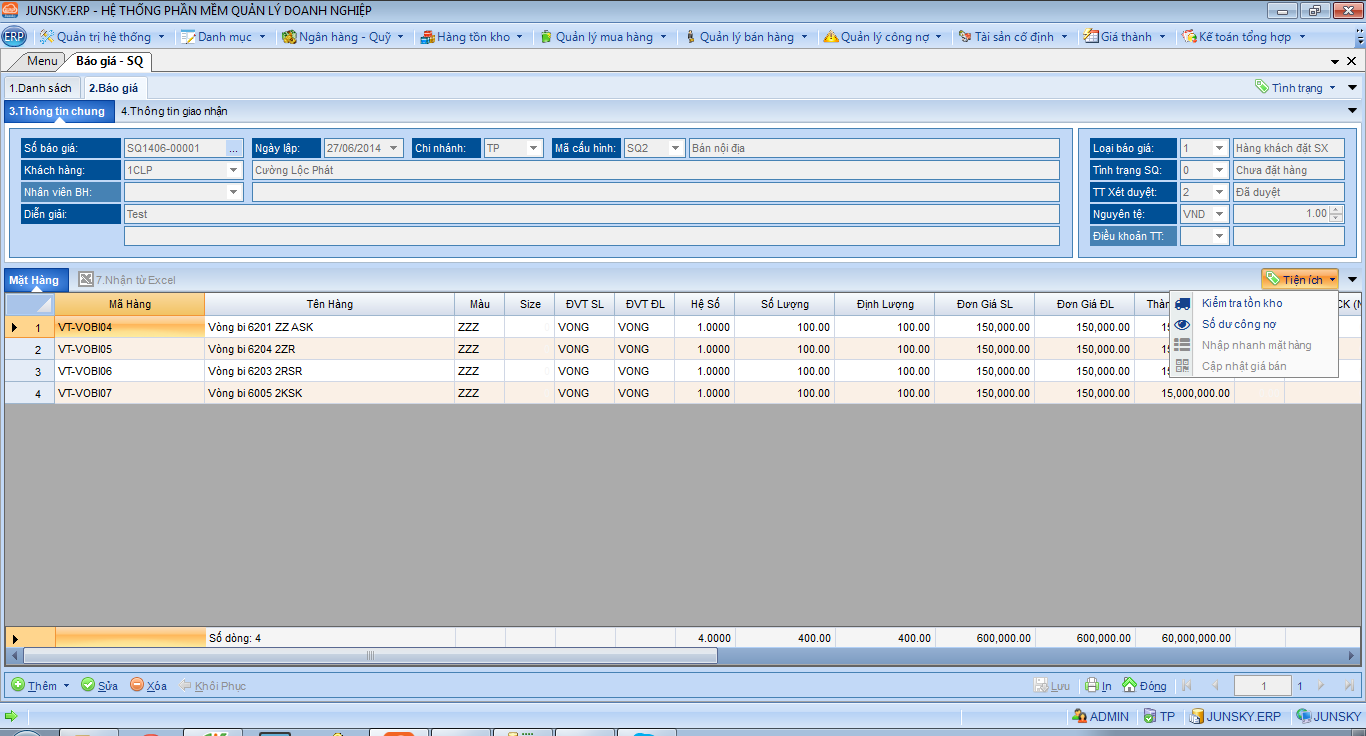This screenshot has width=1366, height=736.
Task: Click the Xóa delete icon
Action: 137,685
